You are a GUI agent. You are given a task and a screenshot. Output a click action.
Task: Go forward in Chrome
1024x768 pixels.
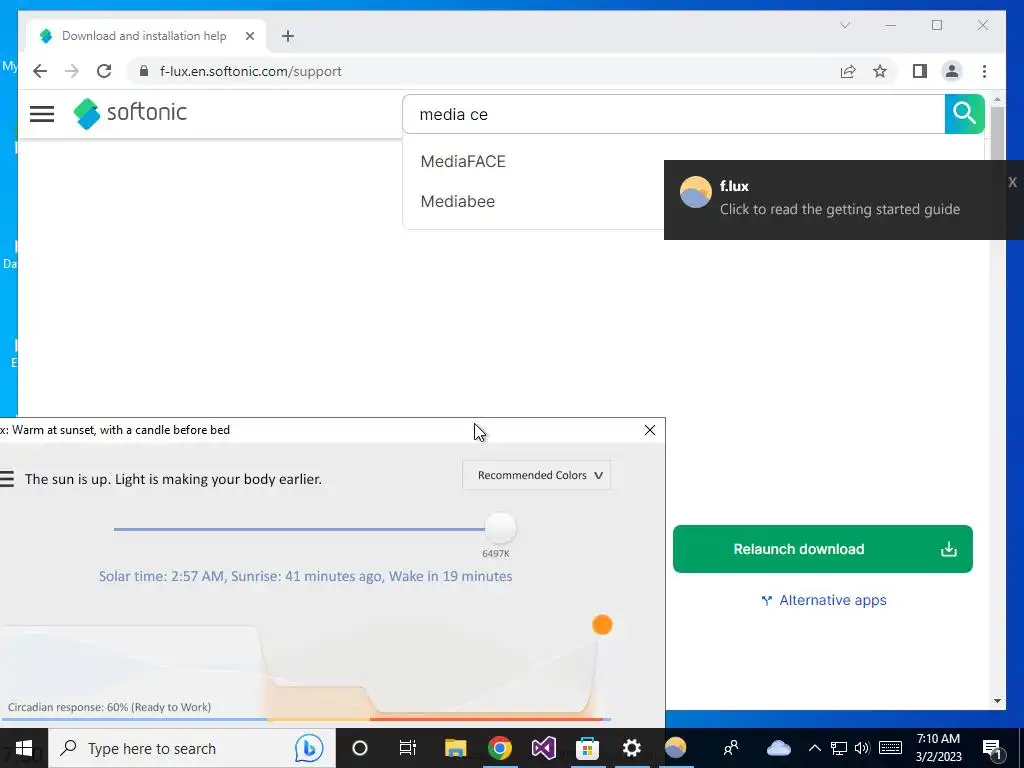coord(72,71)
